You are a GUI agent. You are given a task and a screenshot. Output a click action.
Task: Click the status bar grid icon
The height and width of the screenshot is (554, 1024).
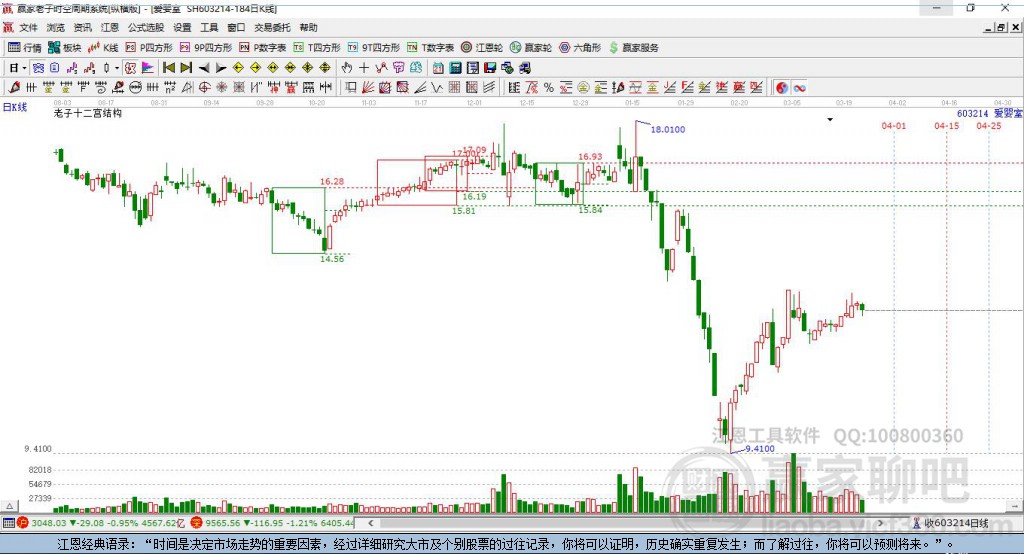(x=8, y=523)
